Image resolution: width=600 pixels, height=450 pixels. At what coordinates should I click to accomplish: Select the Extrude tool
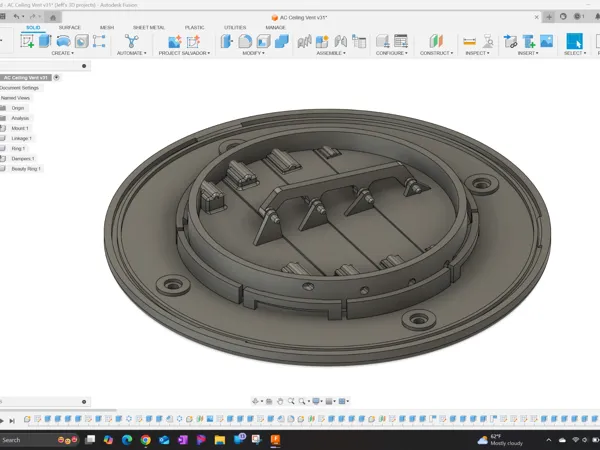pyautogui.click(x=45, y=41)
